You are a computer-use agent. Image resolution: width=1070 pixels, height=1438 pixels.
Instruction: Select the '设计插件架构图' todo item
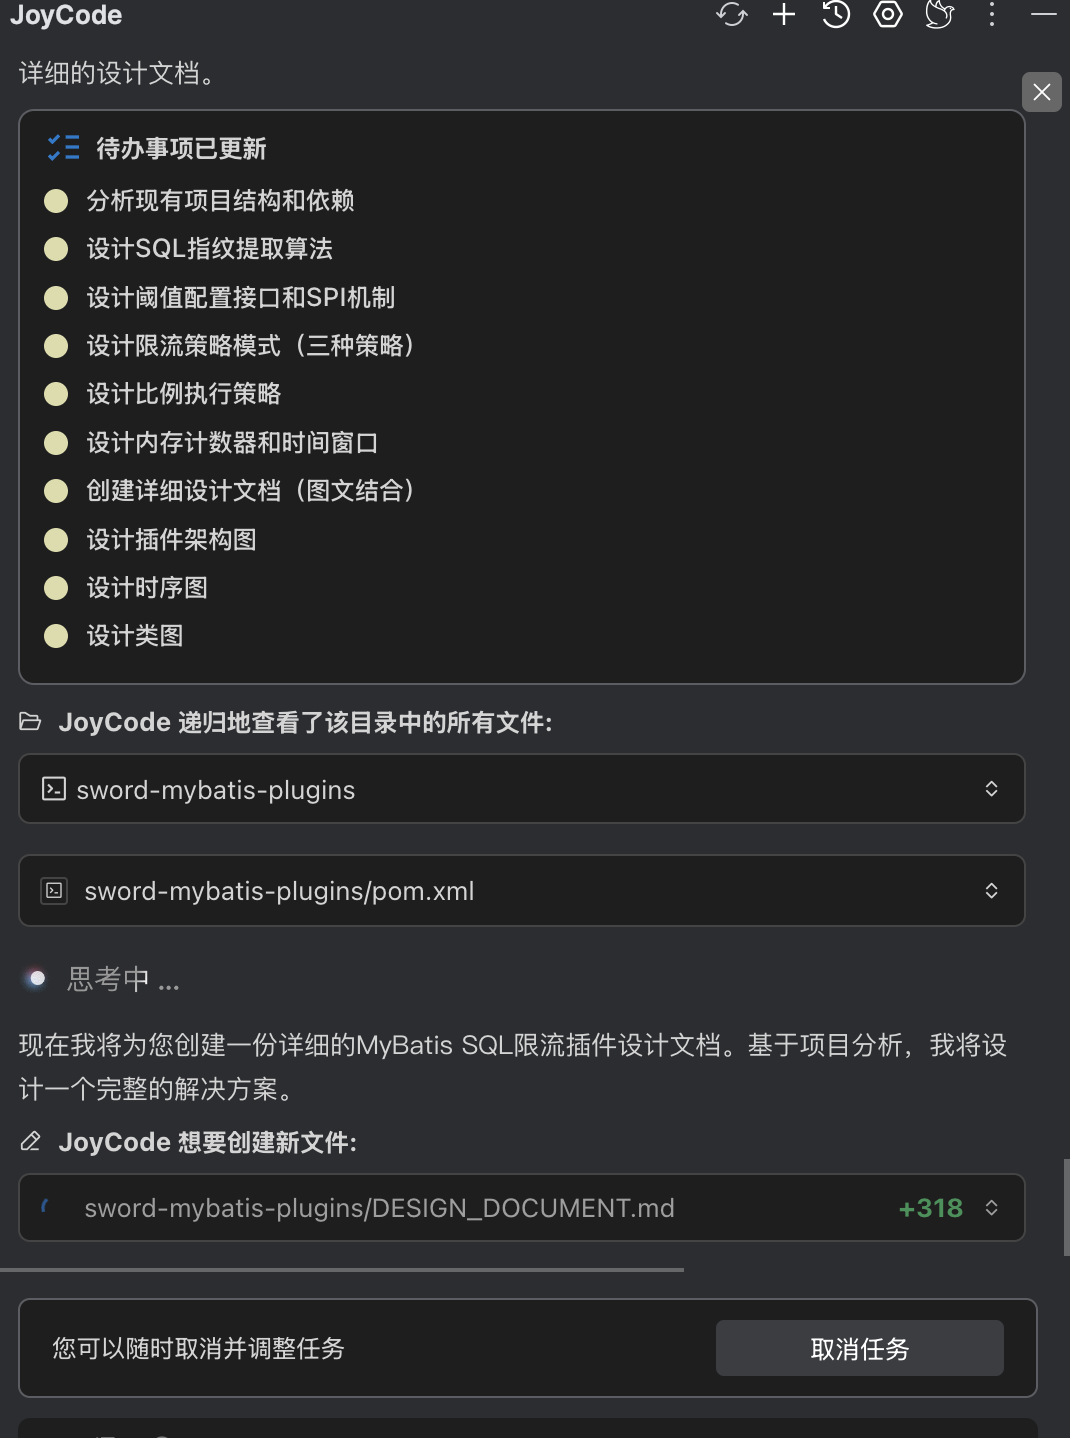coord(171,540)
